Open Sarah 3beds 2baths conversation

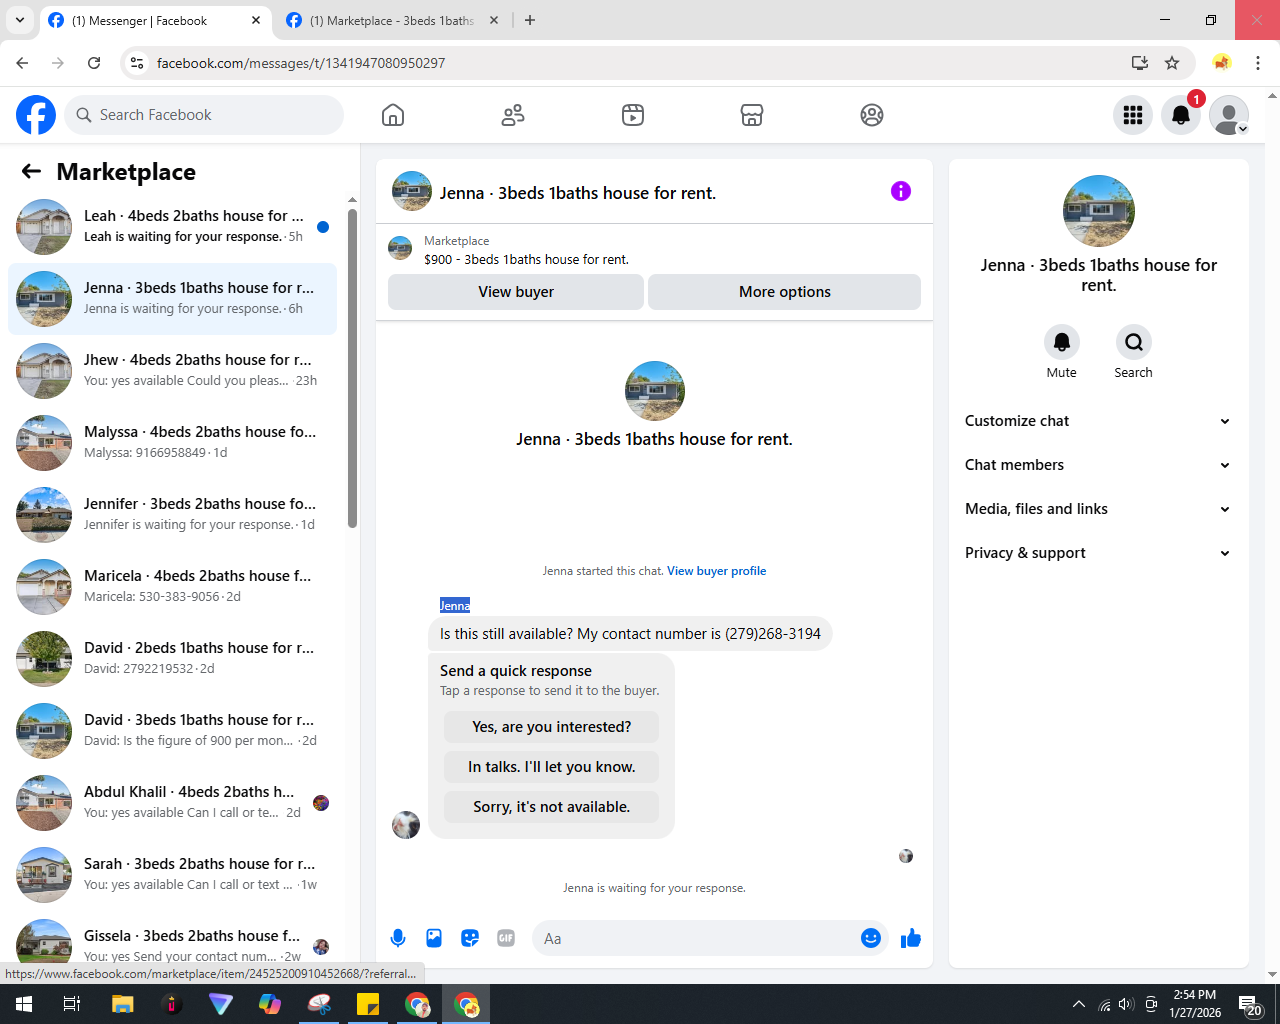[172, 875]
